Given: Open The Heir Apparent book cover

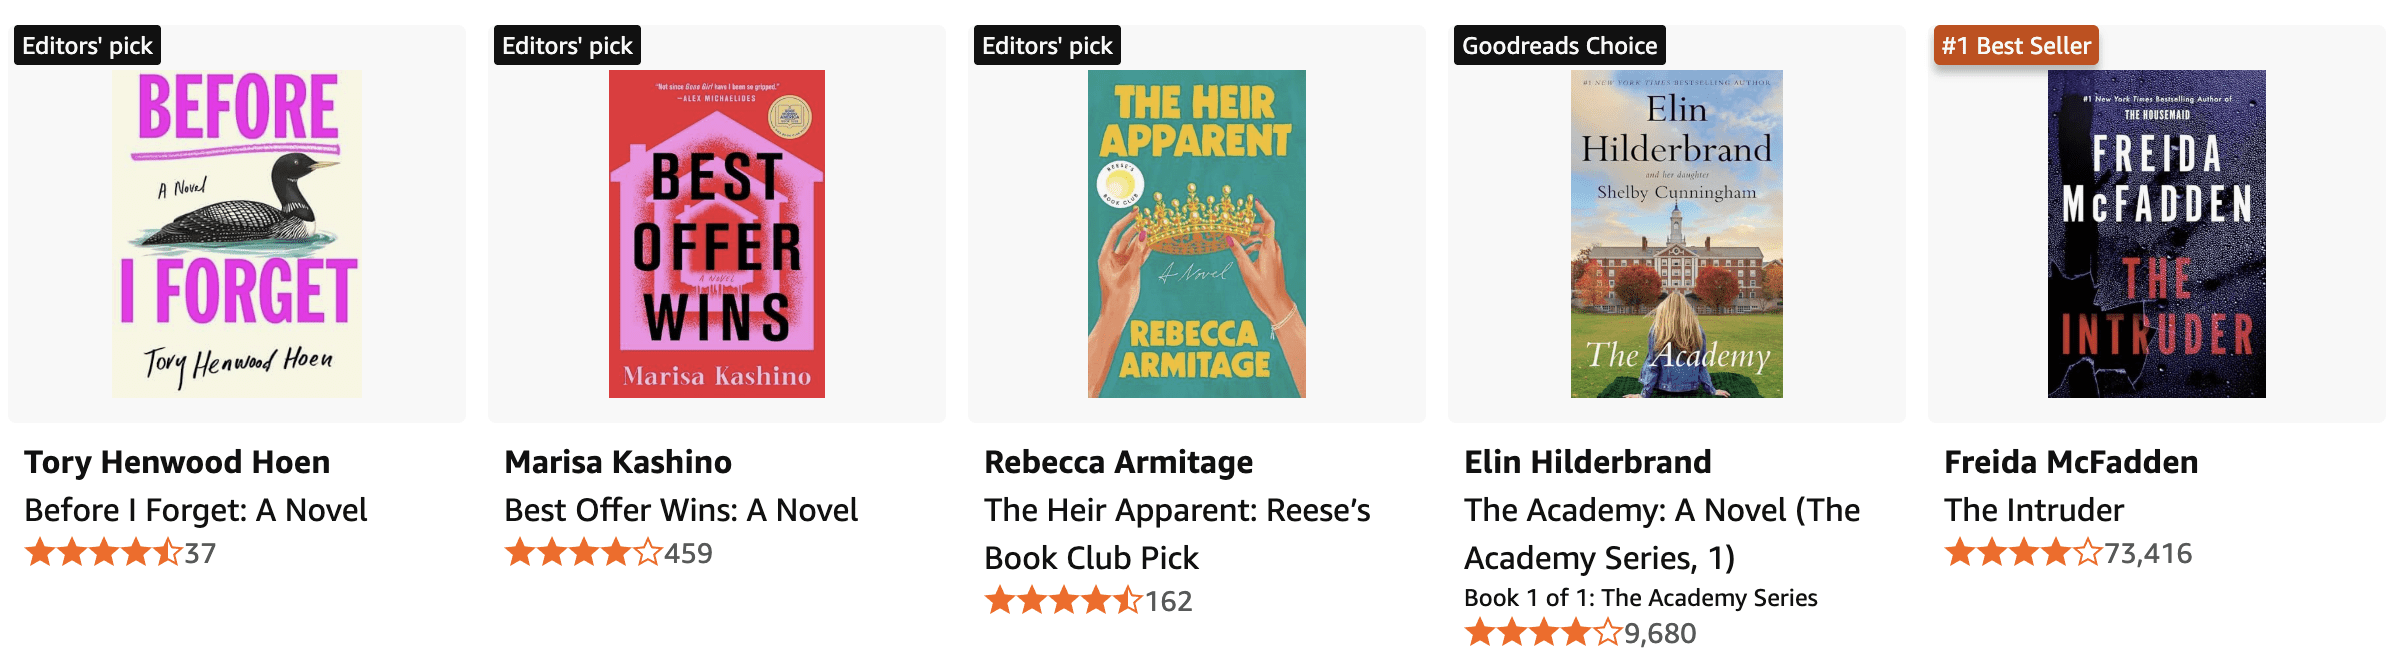Looking at the screenshot, I should 1196,233.
